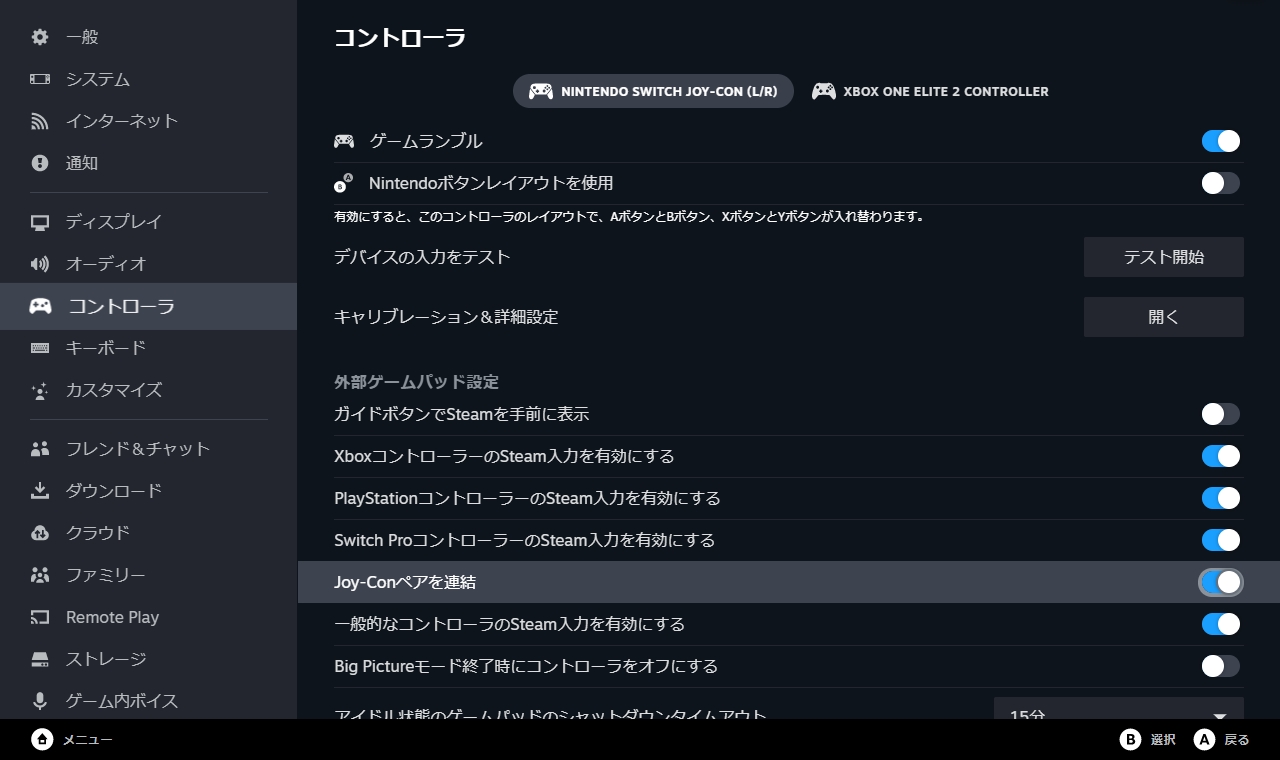Enable Big Pictureモード終了時にコントローラをオフ switch

[1221, 666]
